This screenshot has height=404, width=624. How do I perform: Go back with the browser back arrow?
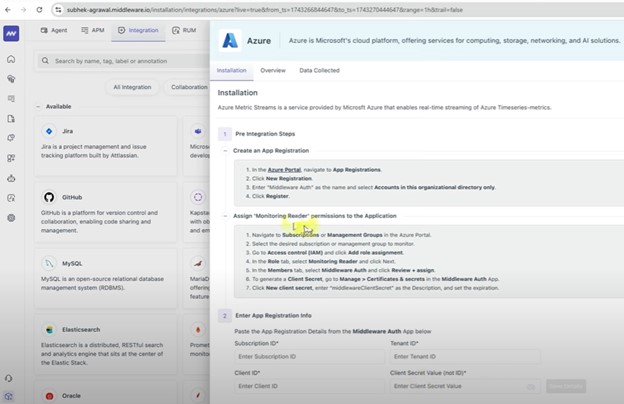tap(8, 10)
